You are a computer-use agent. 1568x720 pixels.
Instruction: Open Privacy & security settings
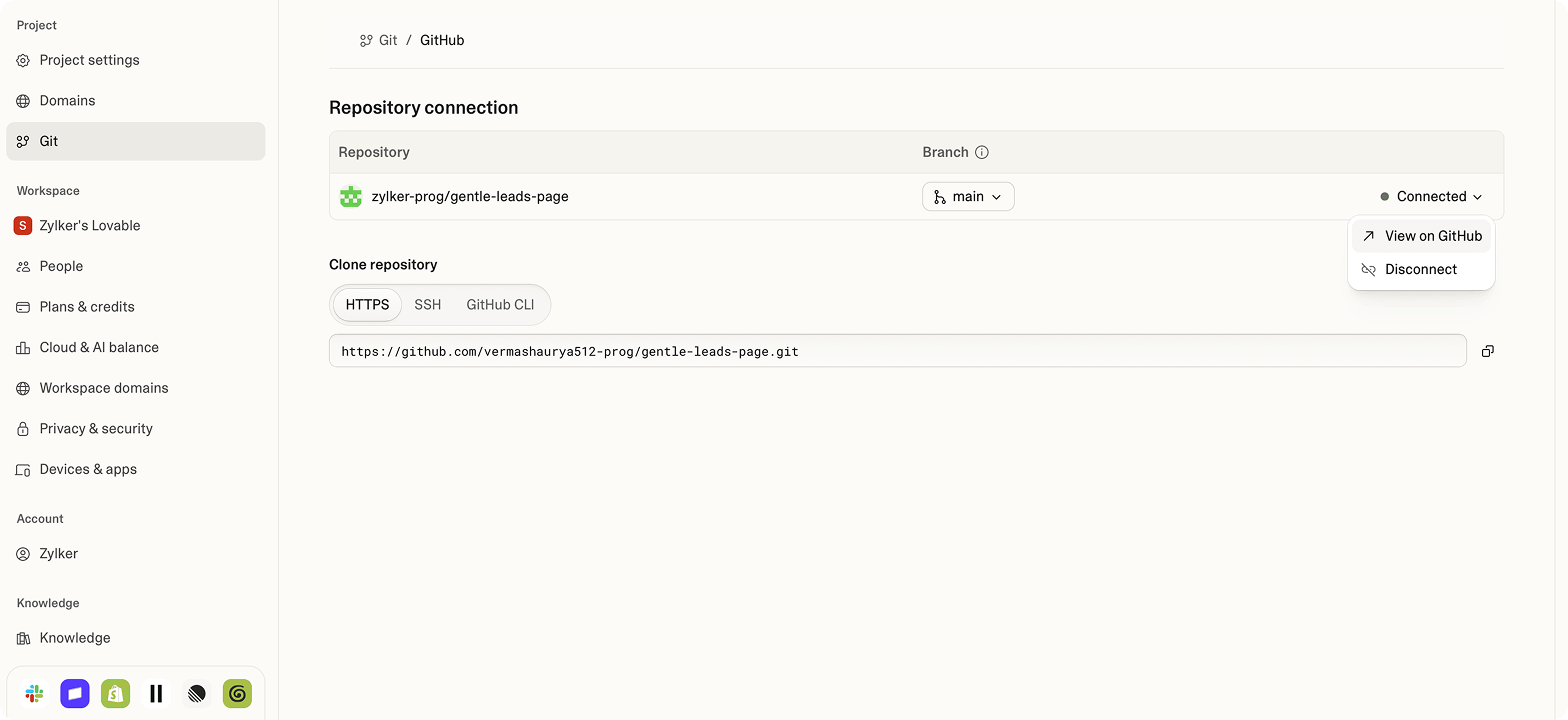pos(136,429)
